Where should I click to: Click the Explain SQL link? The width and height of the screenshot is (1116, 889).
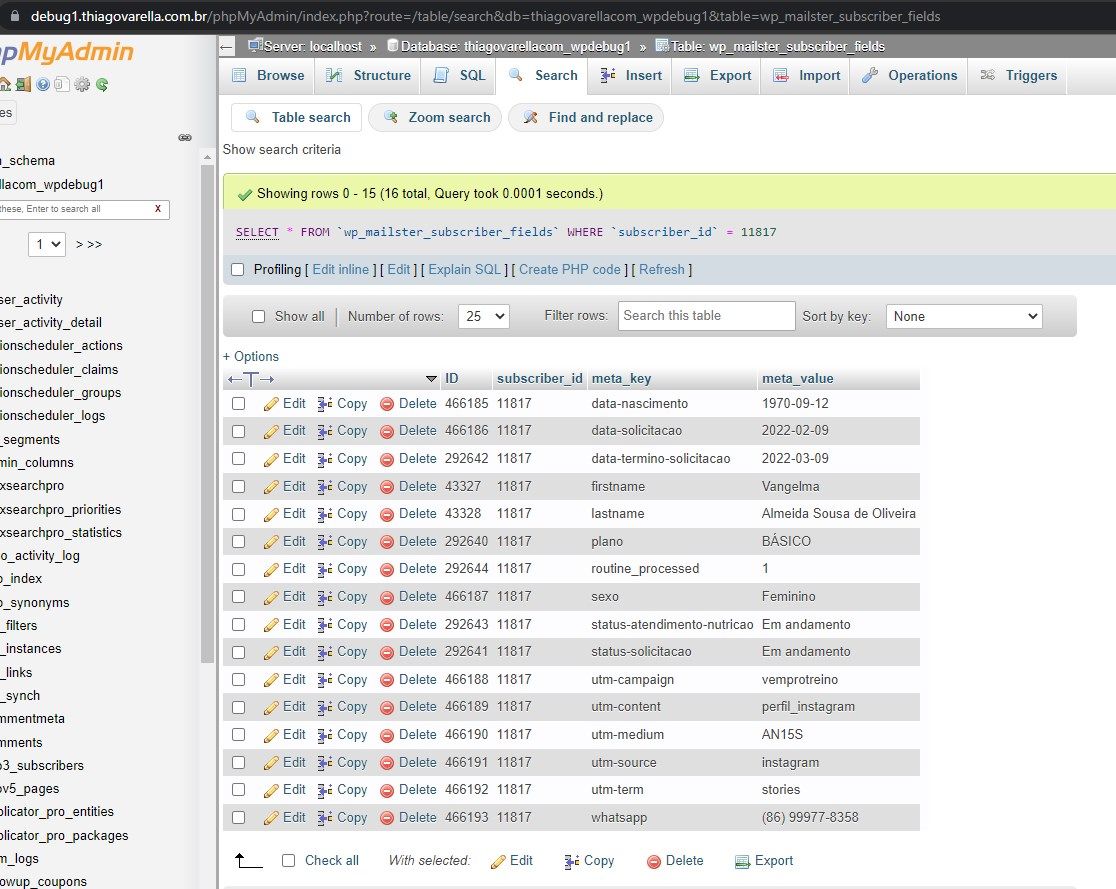(x=464, y=269)
